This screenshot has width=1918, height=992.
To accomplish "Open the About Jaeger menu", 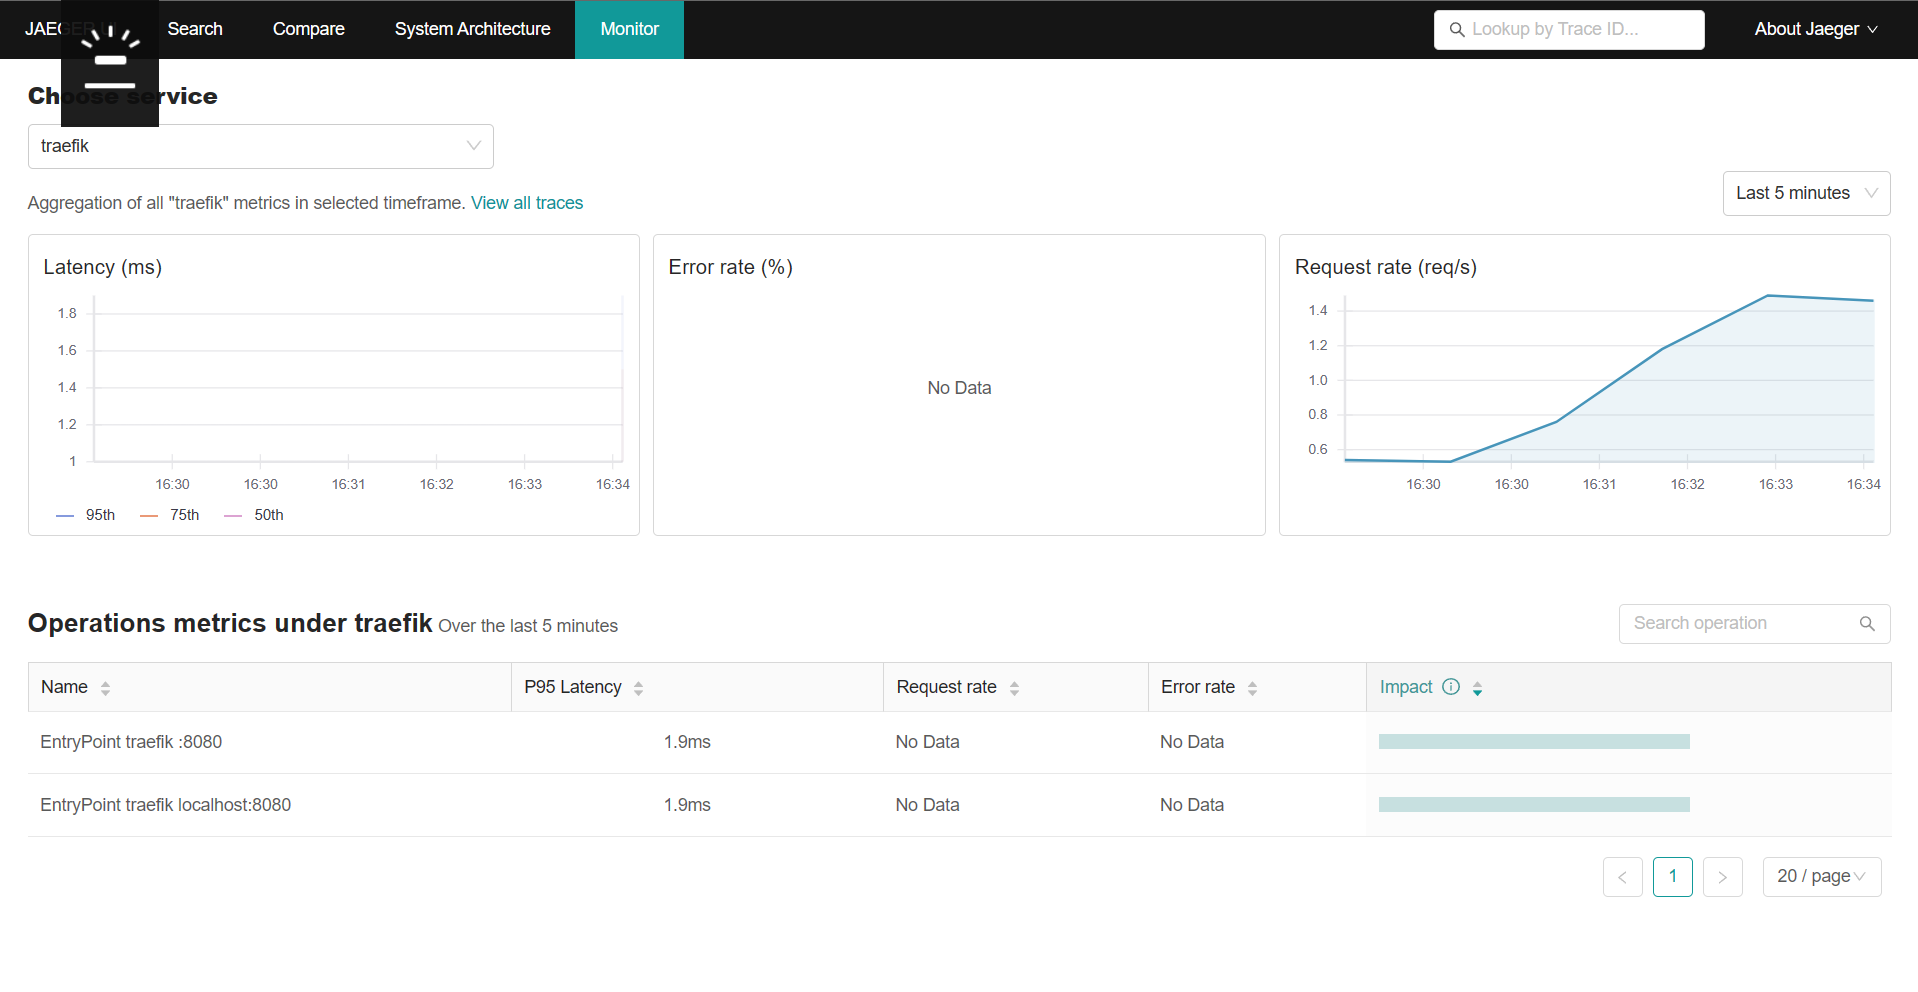I will [x=1816, y=29].
